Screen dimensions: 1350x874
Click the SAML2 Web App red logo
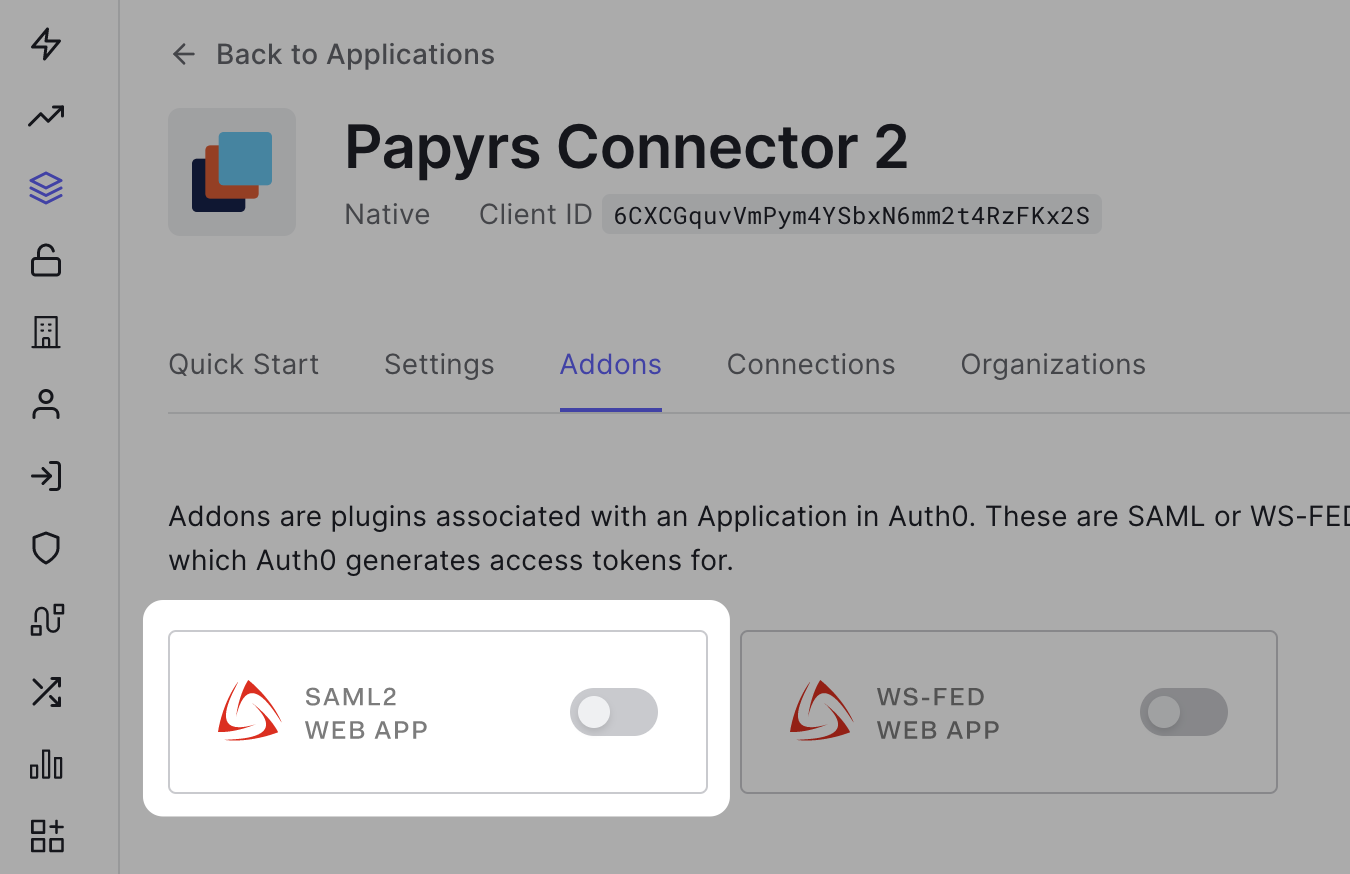[249, 711]
